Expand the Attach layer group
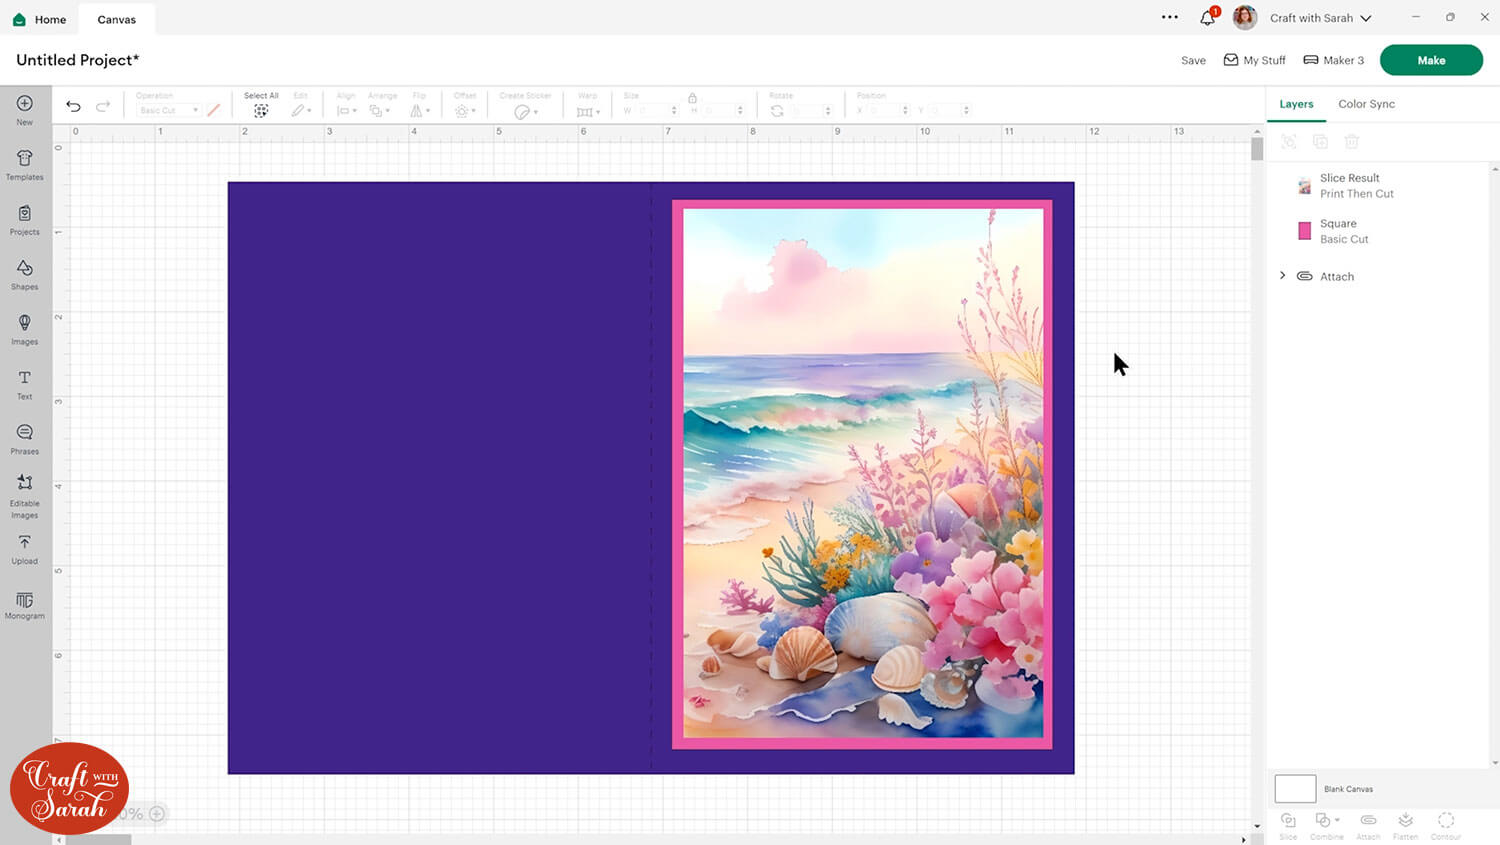 (x=1283, y=276)
